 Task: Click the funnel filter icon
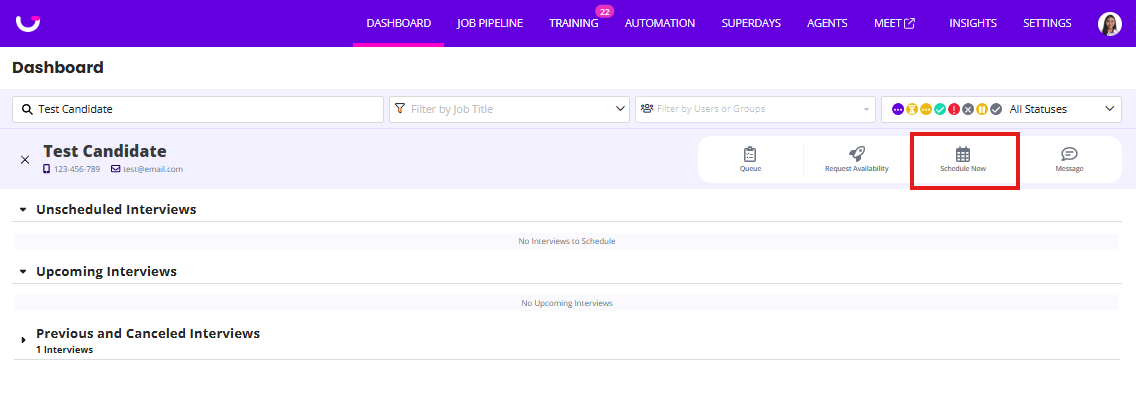coord(400,109)
